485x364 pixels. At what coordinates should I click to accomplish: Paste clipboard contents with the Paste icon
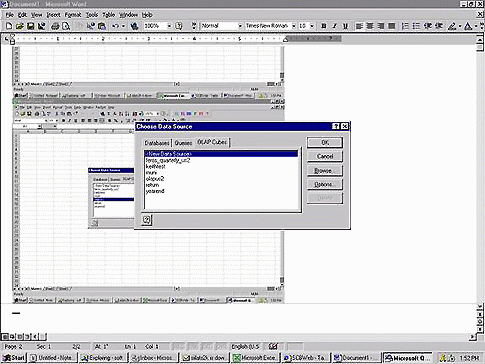coord(102,26)
